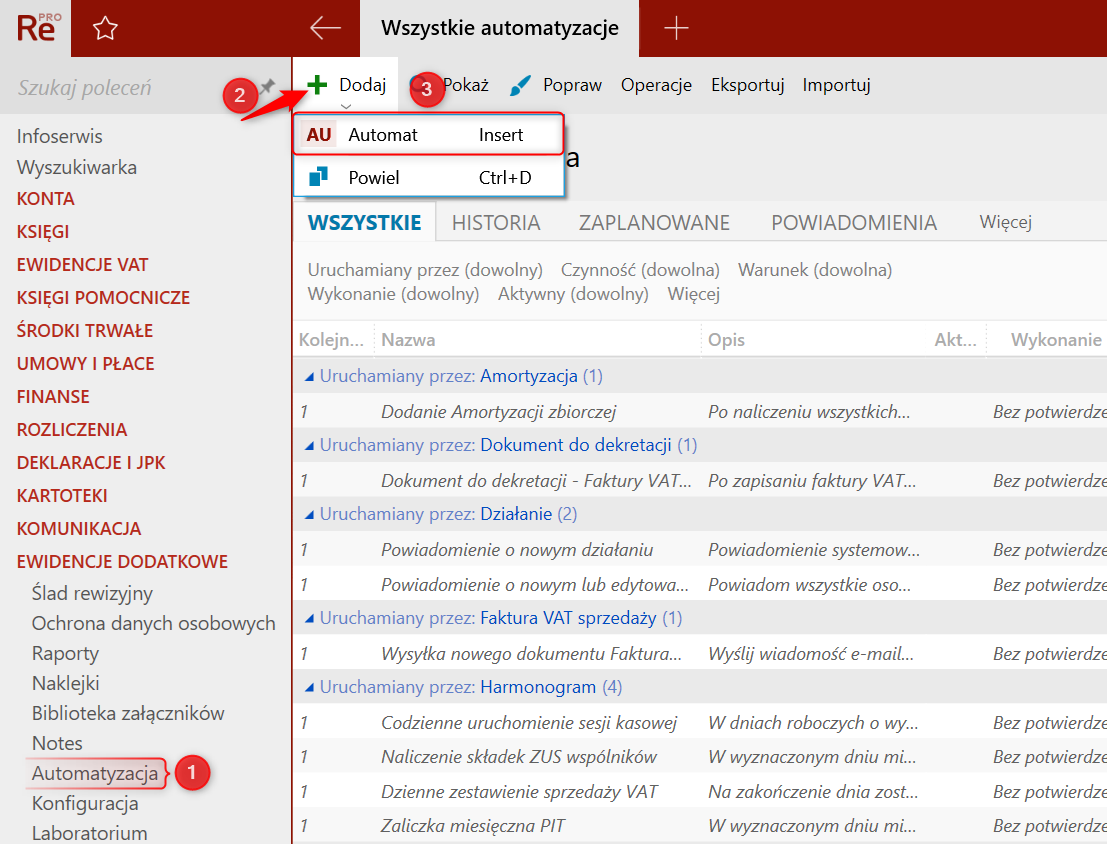Expand the KONTA sidebar section
This screenshot has width=1107, height=844.
point(45,198)
